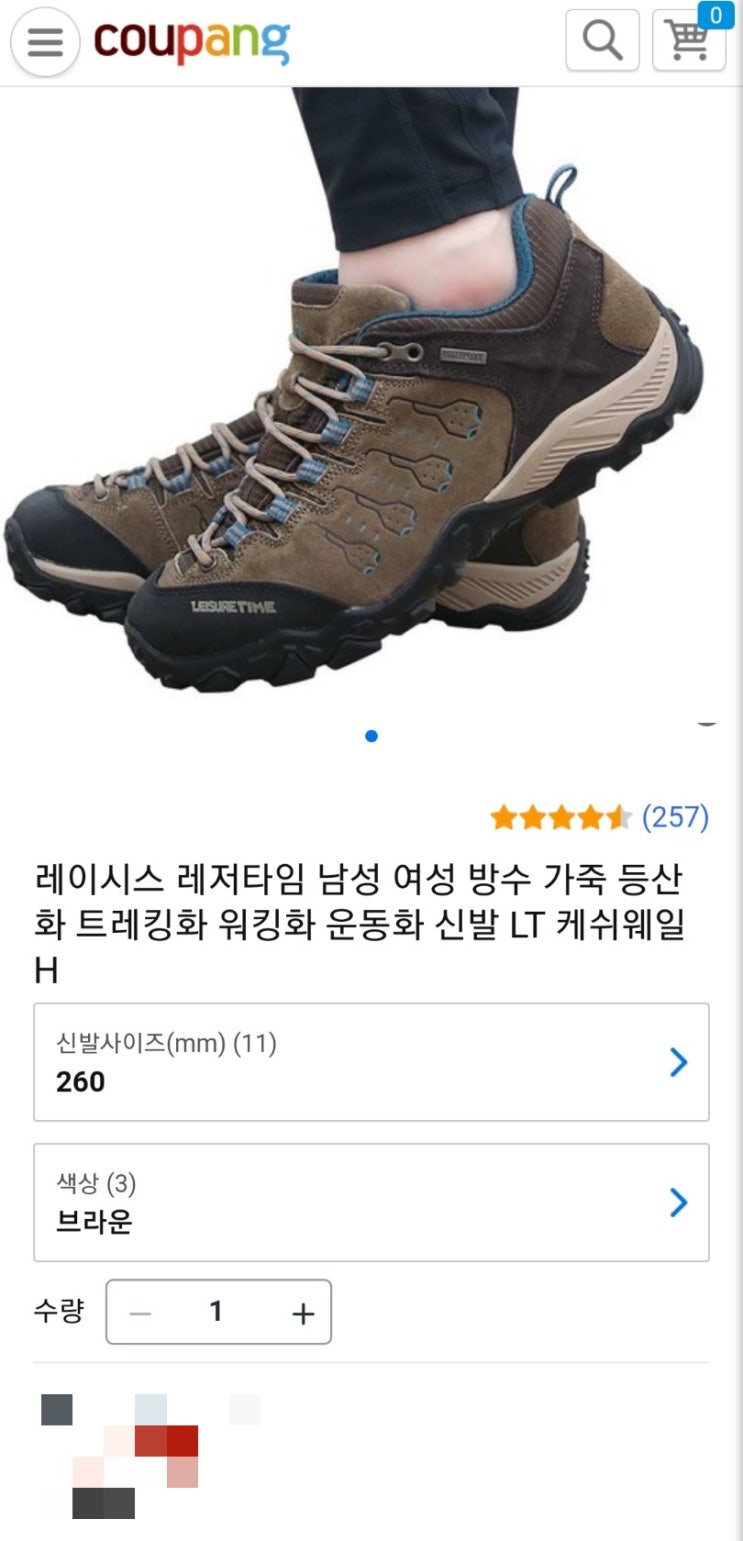Click the pixelated price area

(150, 1456)
